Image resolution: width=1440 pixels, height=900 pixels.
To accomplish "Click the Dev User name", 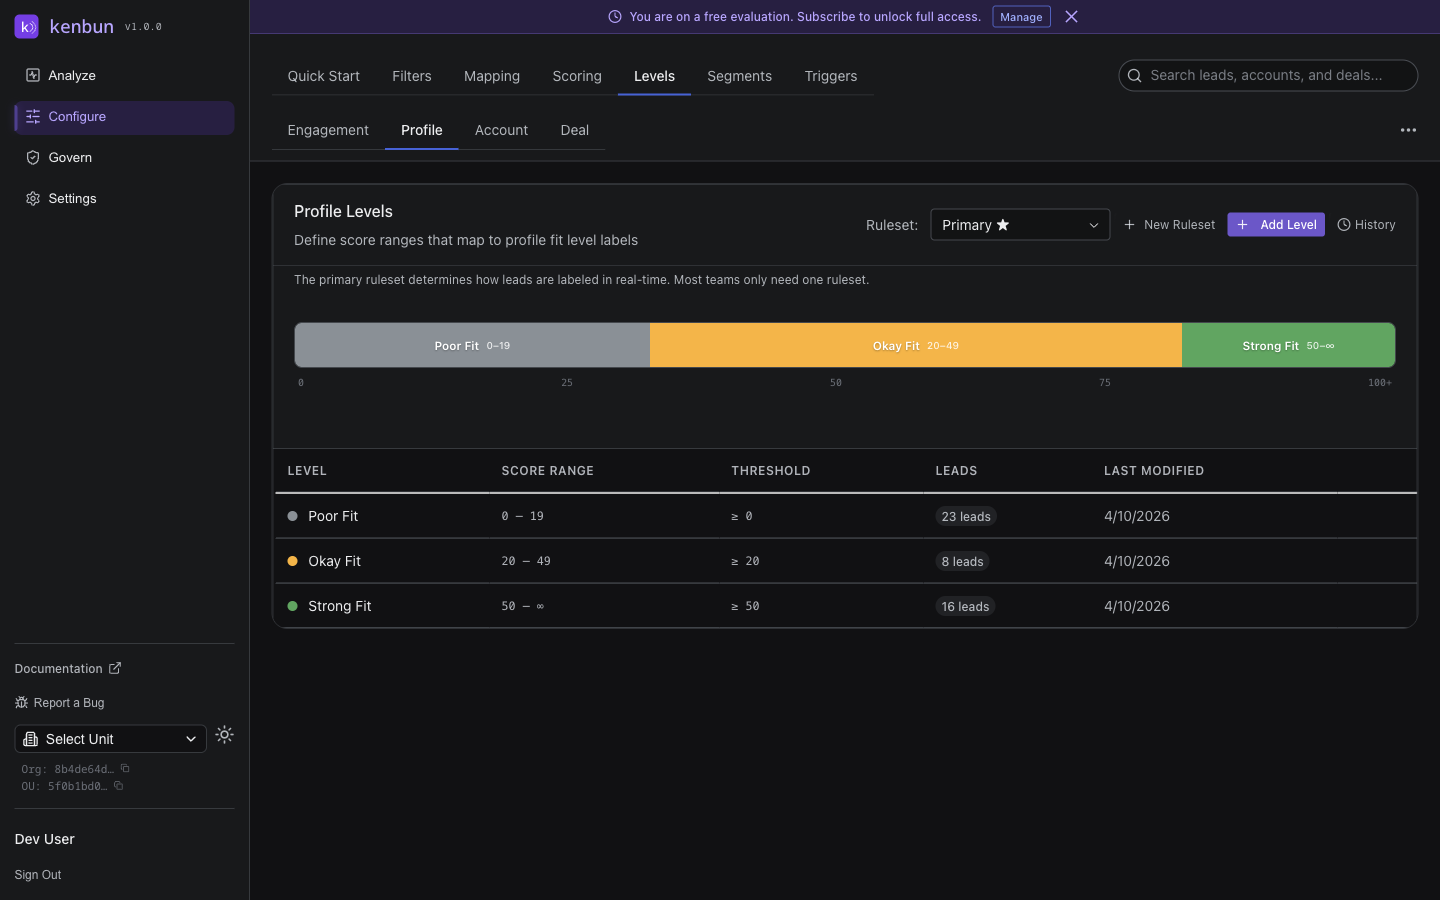I will [x=45, y=839].
